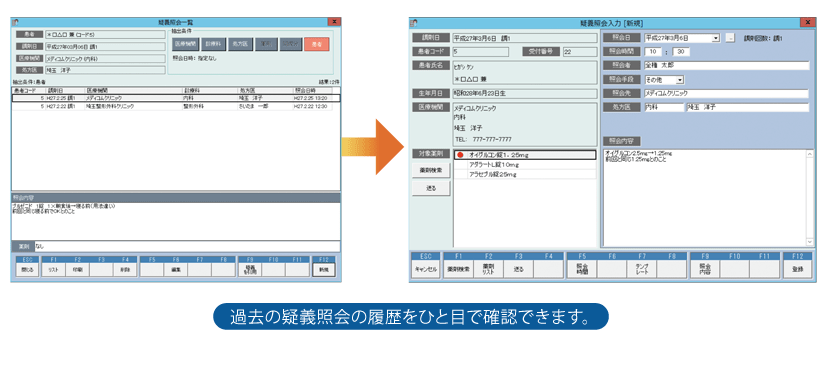Sort the list by 診療科 column header
The height and width of the screenshot is (370, 826).
pos(210,90)
